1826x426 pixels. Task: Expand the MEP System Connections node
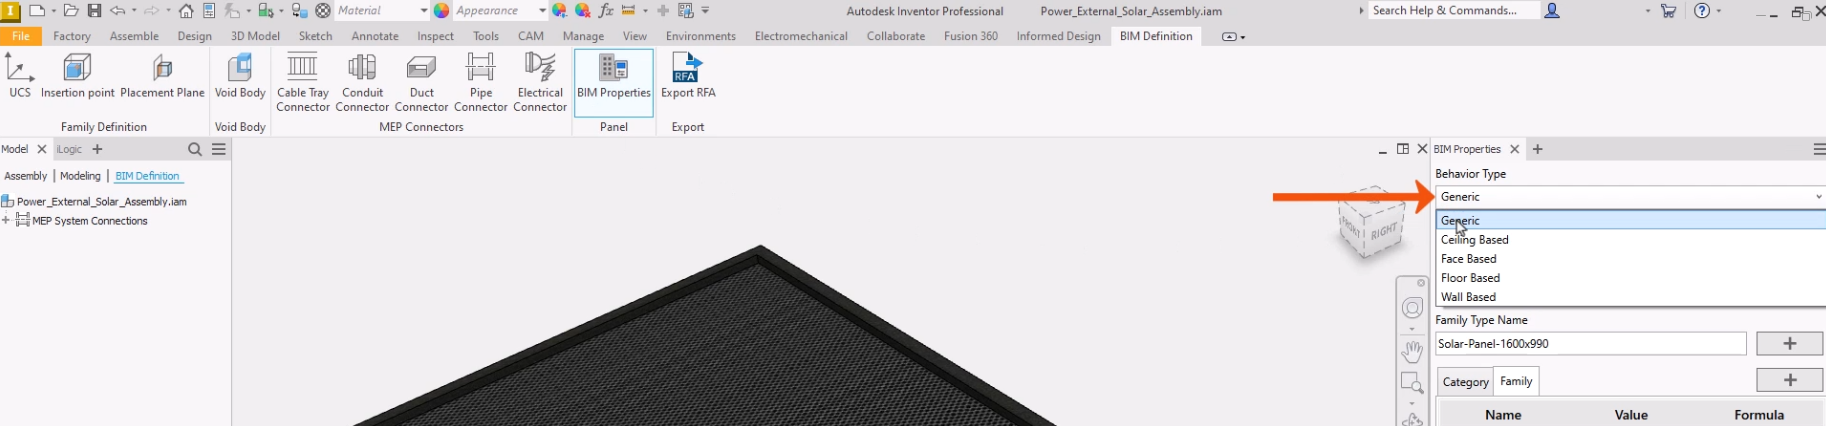[7, 221]
